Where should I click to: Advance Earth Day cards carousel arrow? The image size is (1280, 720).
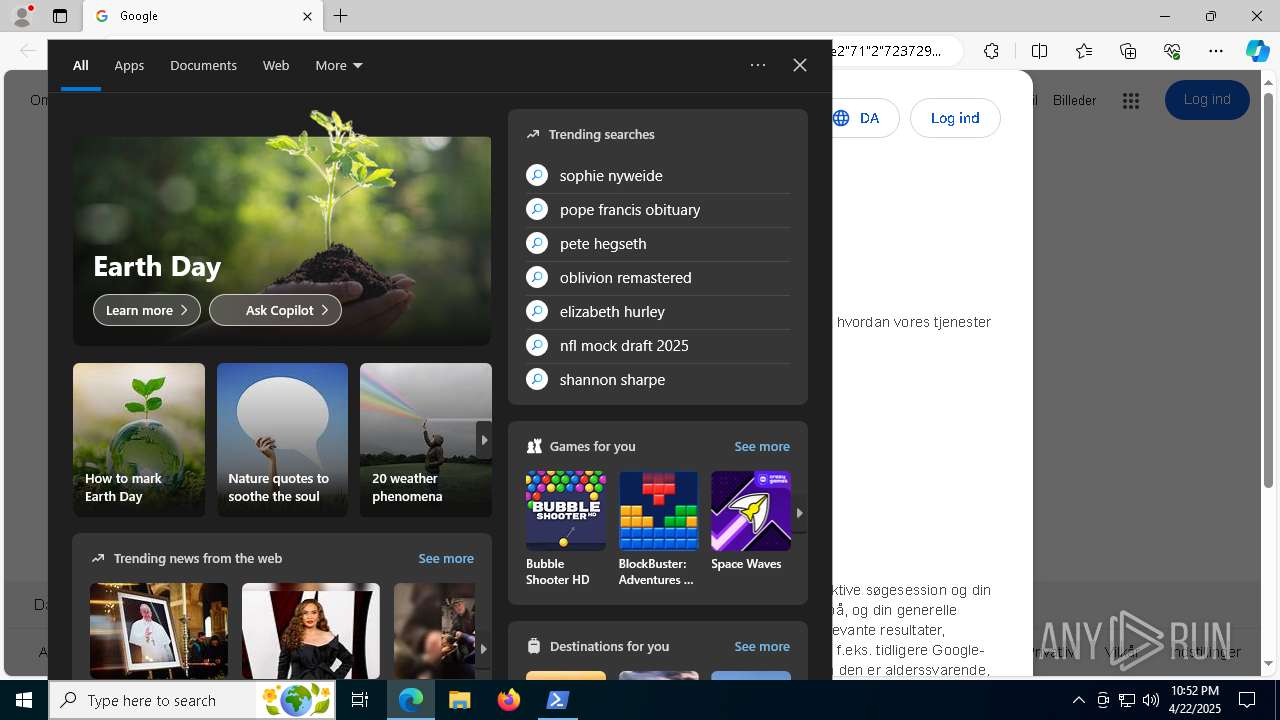coord(484,440)
